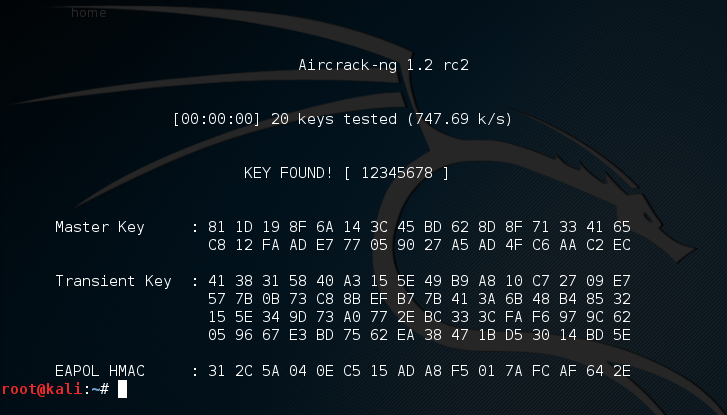This screenshot has width=727, height=415.
Task: Click the terminal cursor block after the prompt
Action: click(x=122, y=389)
